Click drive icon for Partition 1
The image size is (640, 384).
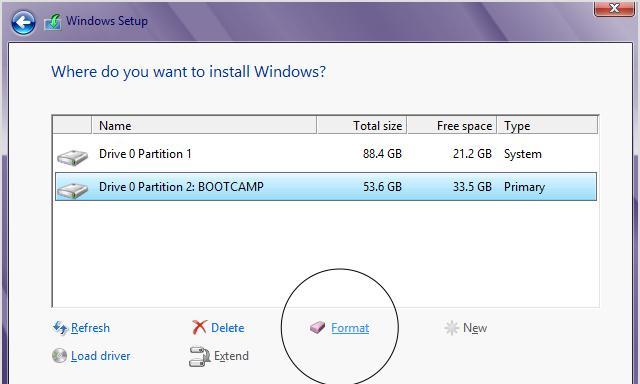[72, 158]
